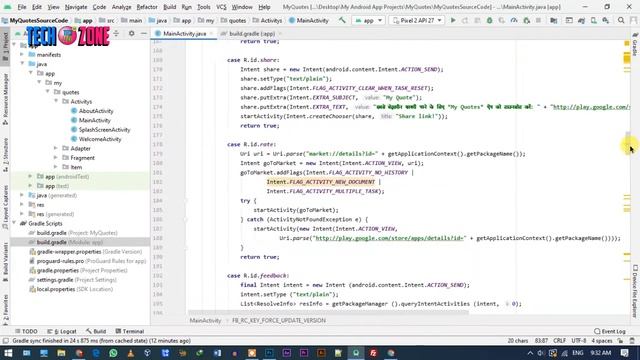Collapse the Activitys folder
Screen dimensions: 640x360
(56, 101)
